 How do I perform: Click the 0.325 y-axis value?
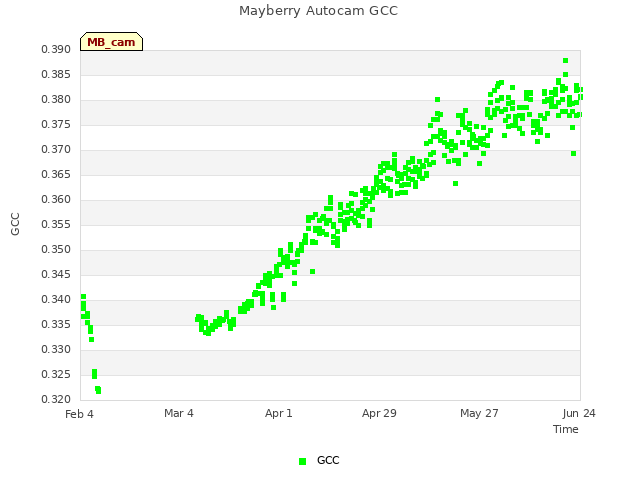pyautogui.click(x=56, y=374)
